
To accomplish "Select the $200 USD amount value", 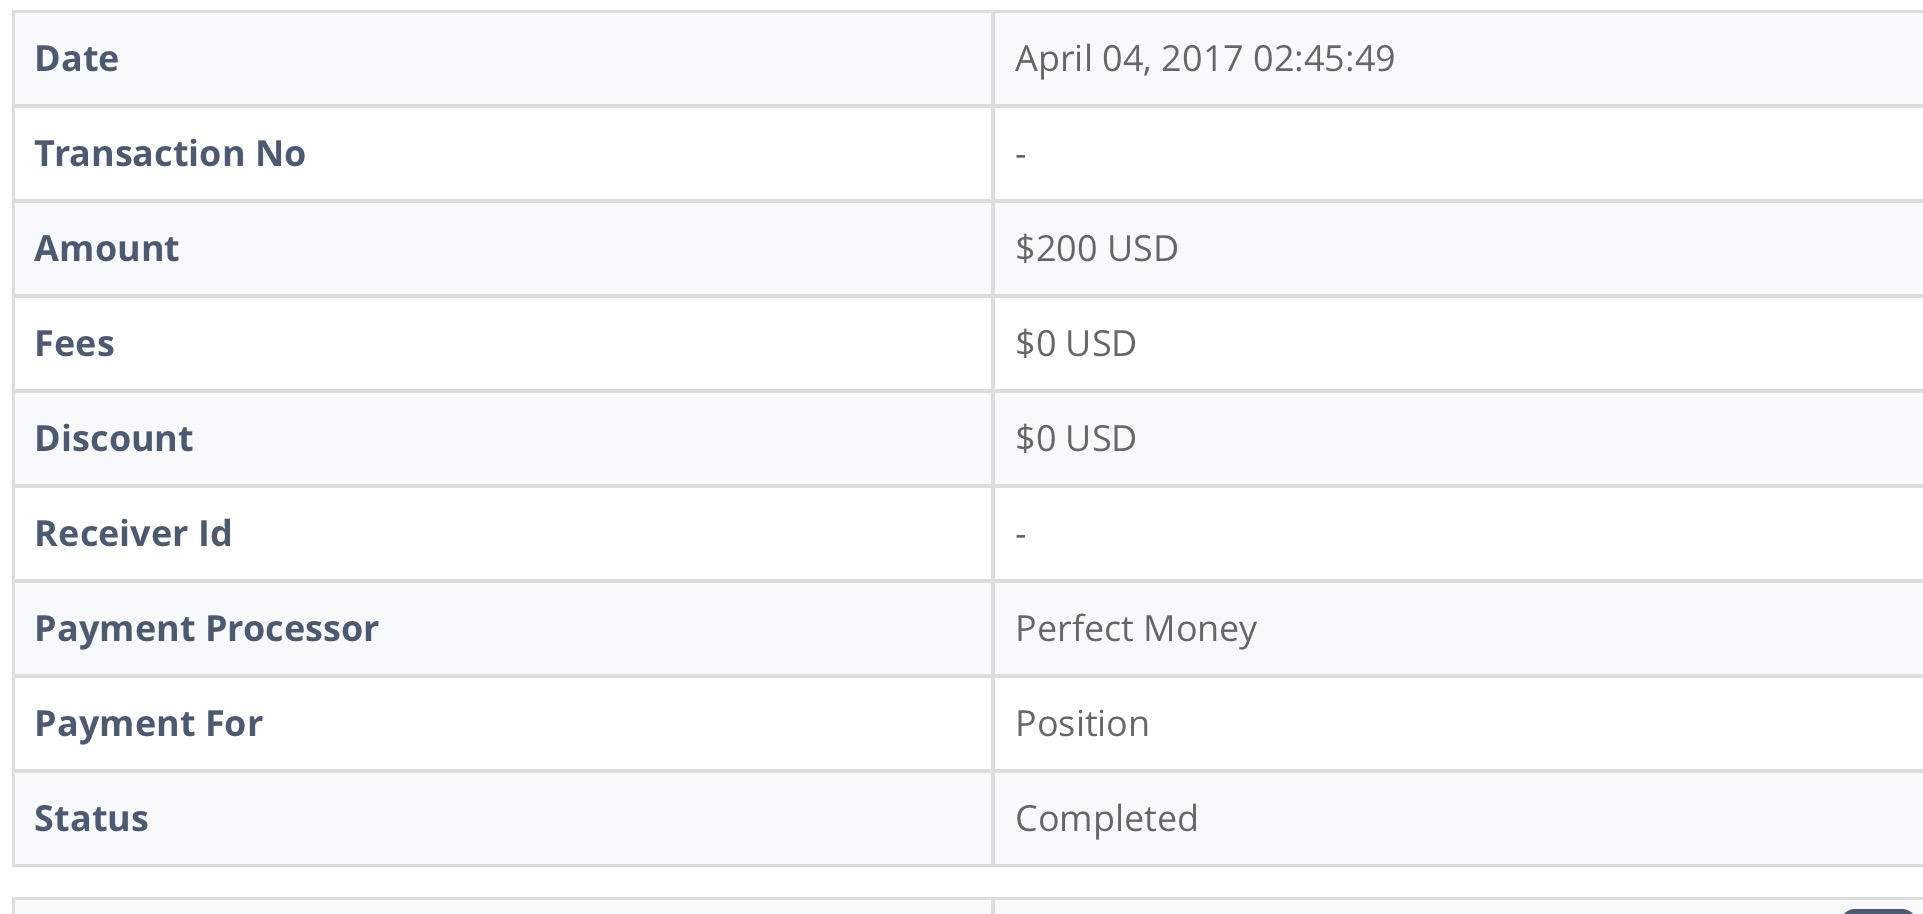I will click(1096, 249).
